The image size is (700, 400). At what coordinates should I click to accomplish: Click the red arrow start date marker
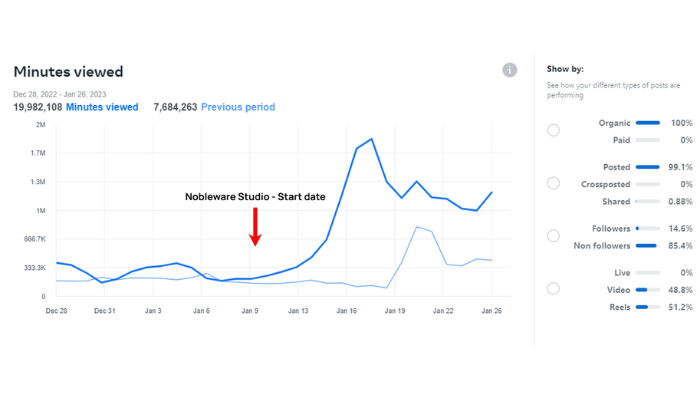[x=255, y=227]
